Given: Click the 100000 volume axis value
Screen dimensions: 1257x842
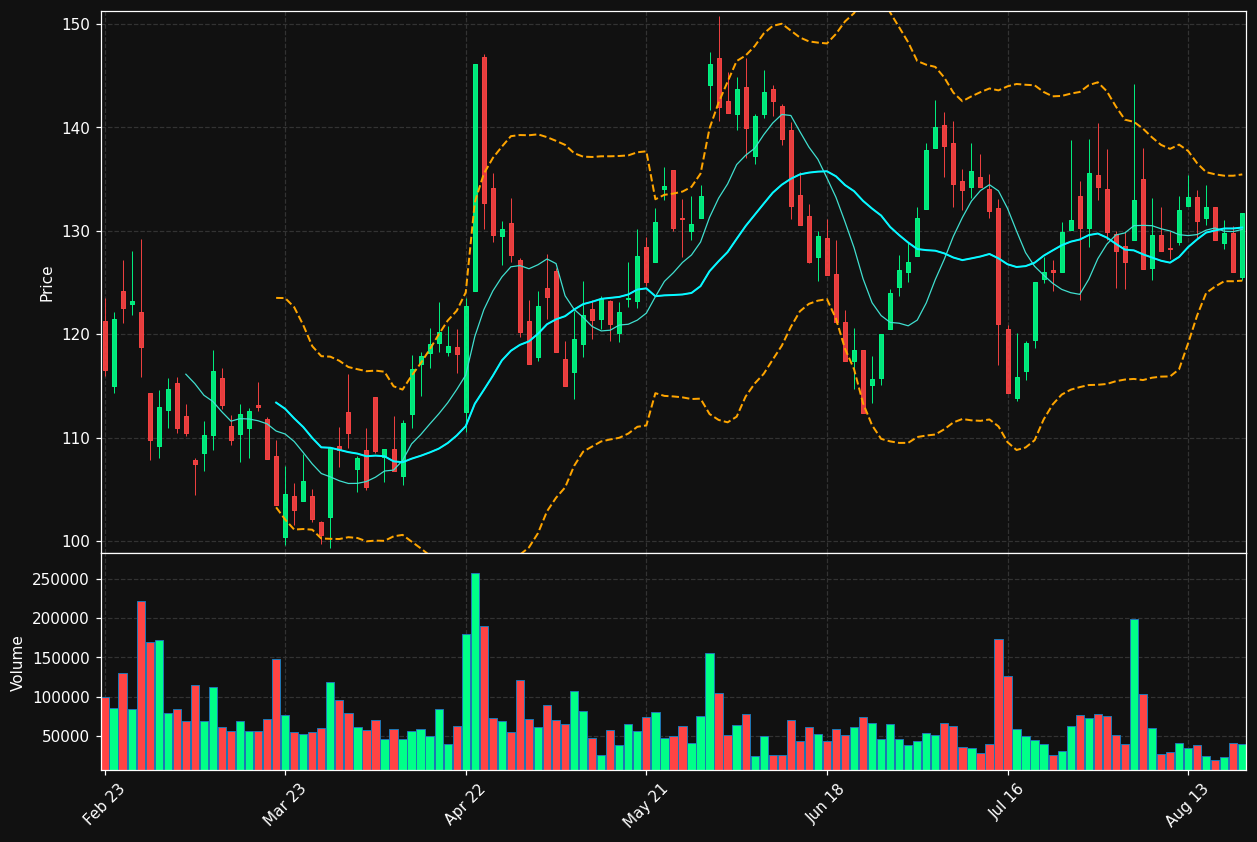Looking at the screenshot, I should click(x=62, y=698).
